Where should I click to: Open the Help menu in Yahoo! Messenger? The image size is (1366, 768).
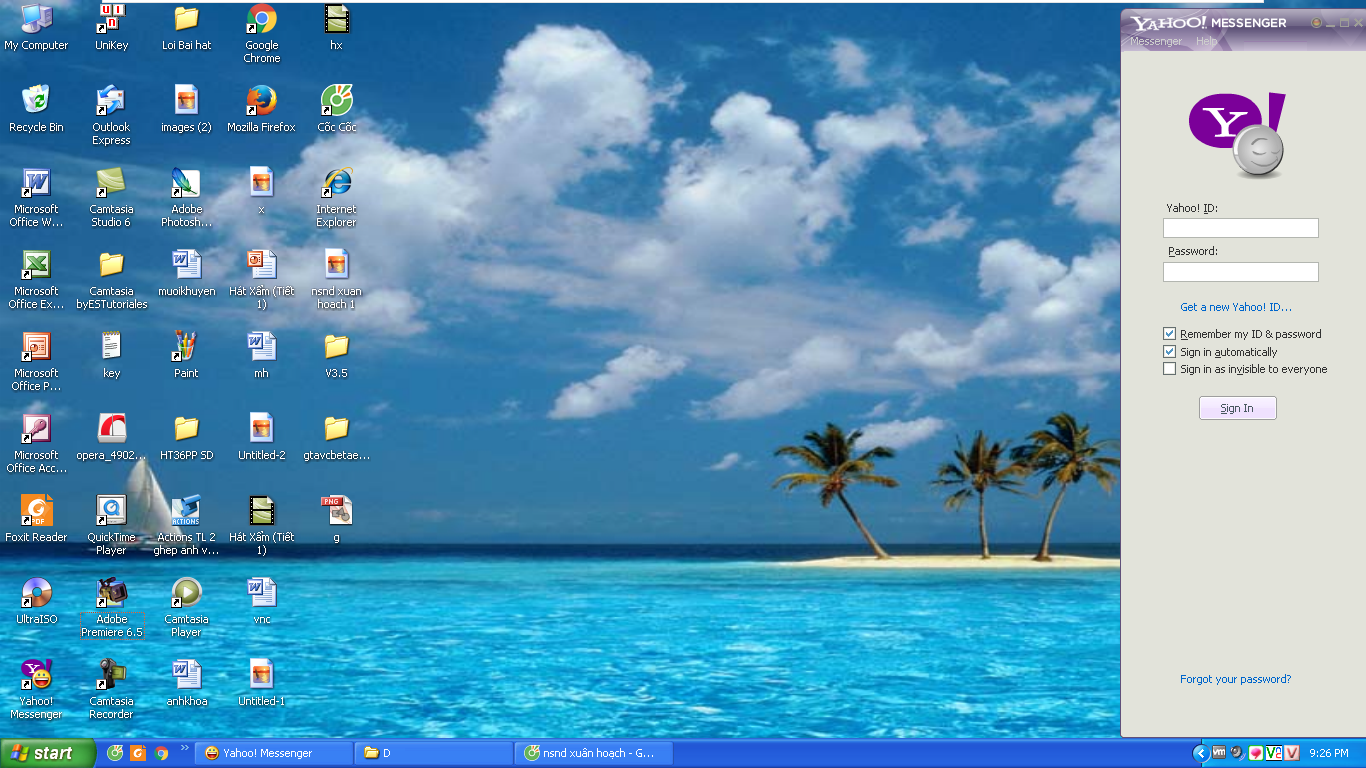[x=1206, y=41]
